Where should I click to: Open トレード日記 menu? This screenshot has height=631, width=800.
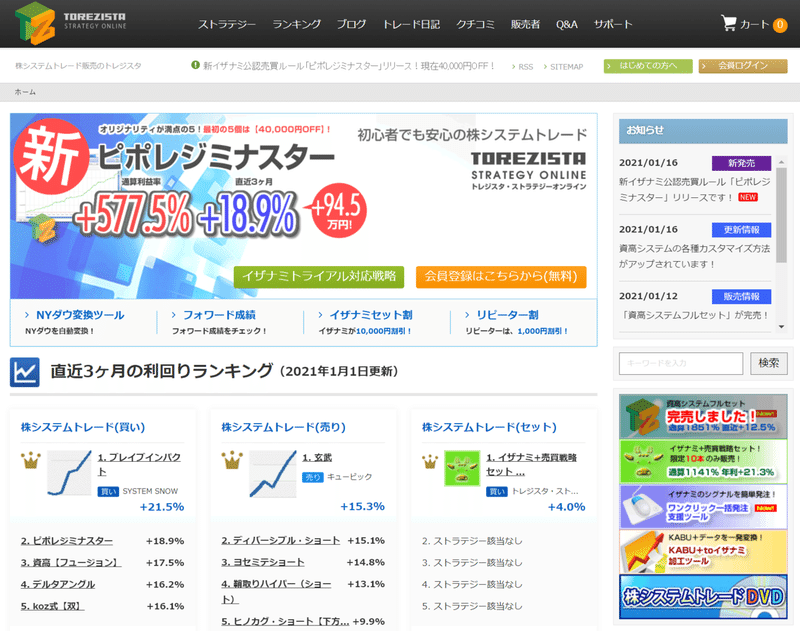[411, 24]
